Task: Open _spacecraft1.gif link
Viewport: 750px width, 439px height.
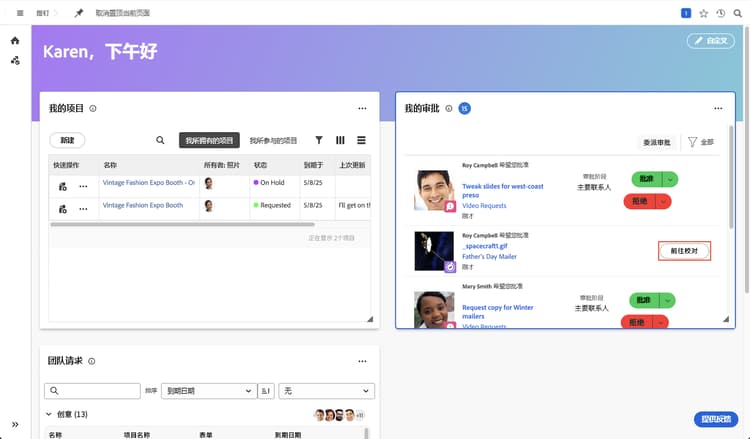Action: coord(485,246)
